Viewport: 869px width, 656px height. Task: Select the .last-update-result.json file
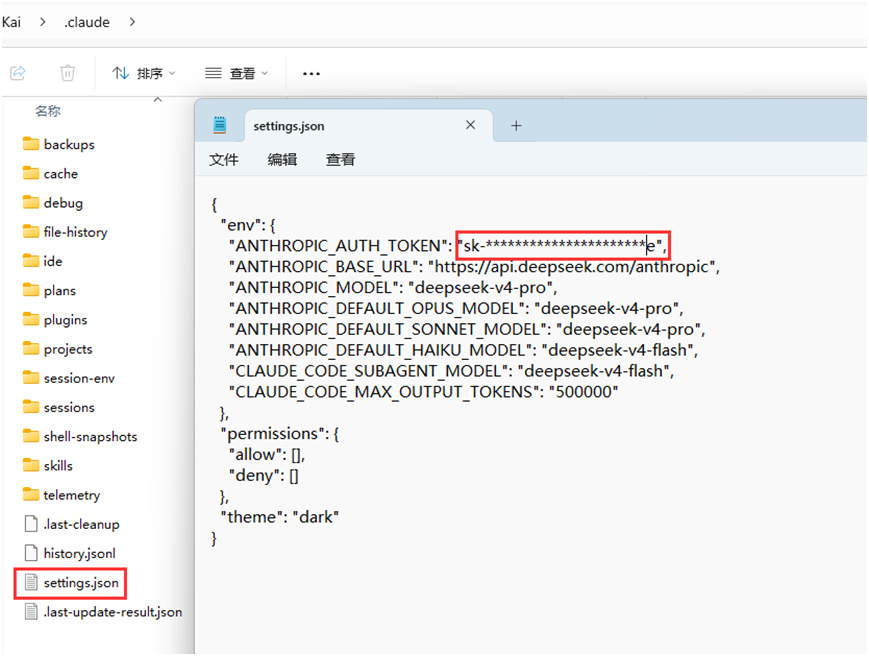click(x=103, y=612)
